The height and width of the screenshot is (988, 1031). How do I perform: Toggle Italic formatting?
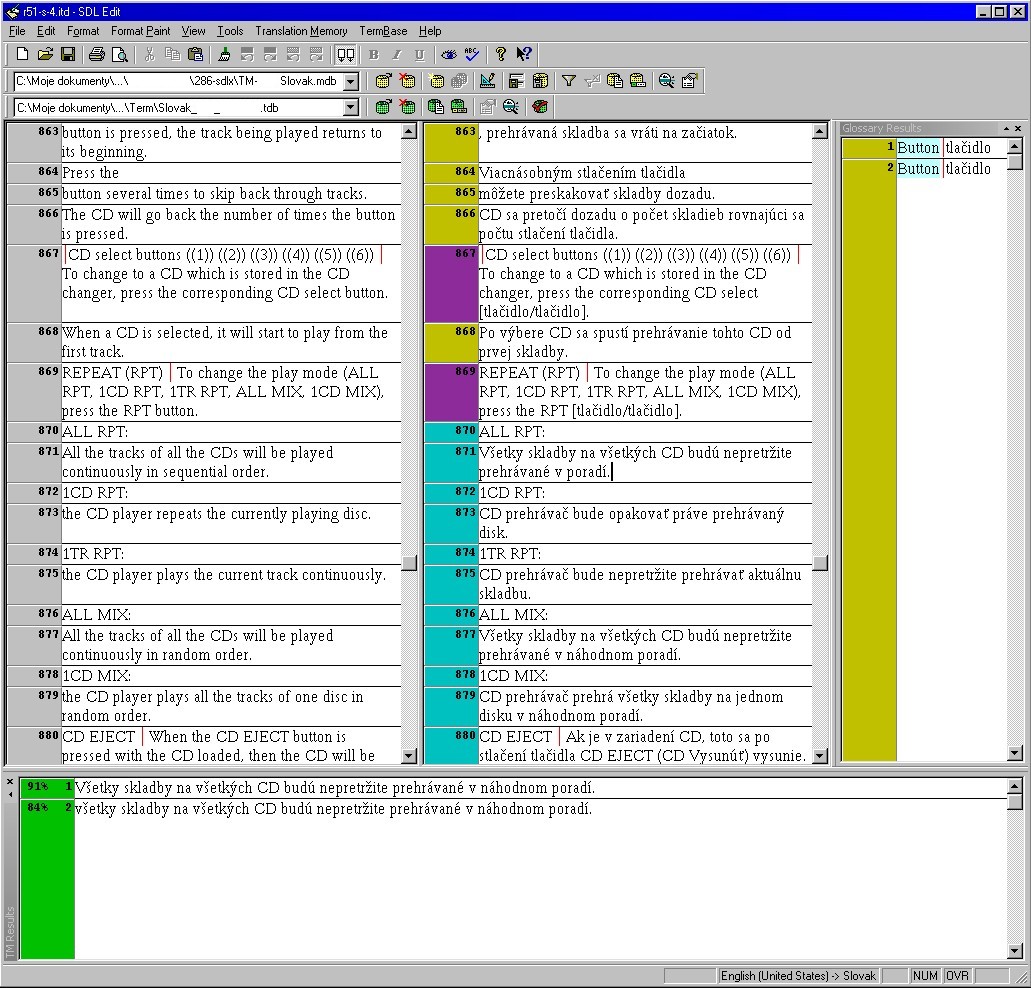point(396,55)
